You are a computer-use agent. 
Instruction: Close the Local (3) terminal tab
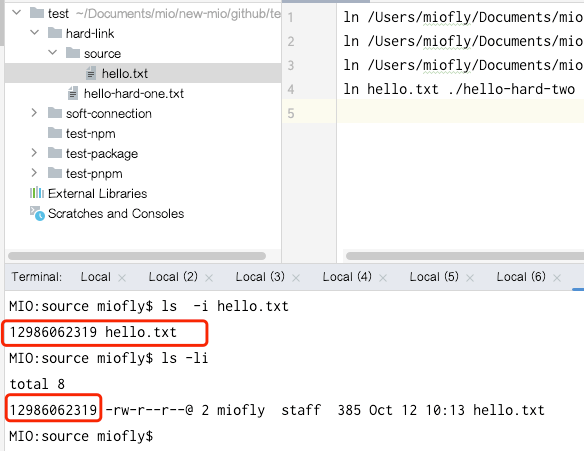click(296, 278)
